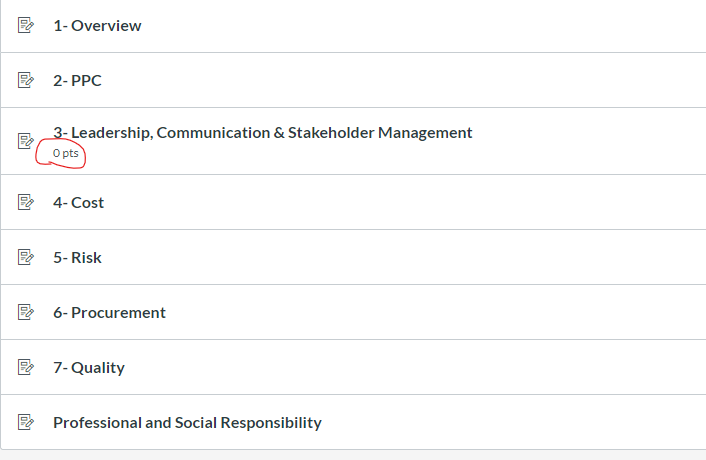This screenshot has width=706, height=460.
Task: Launch the 7- Quality quiz
Action: click(88, 368)
